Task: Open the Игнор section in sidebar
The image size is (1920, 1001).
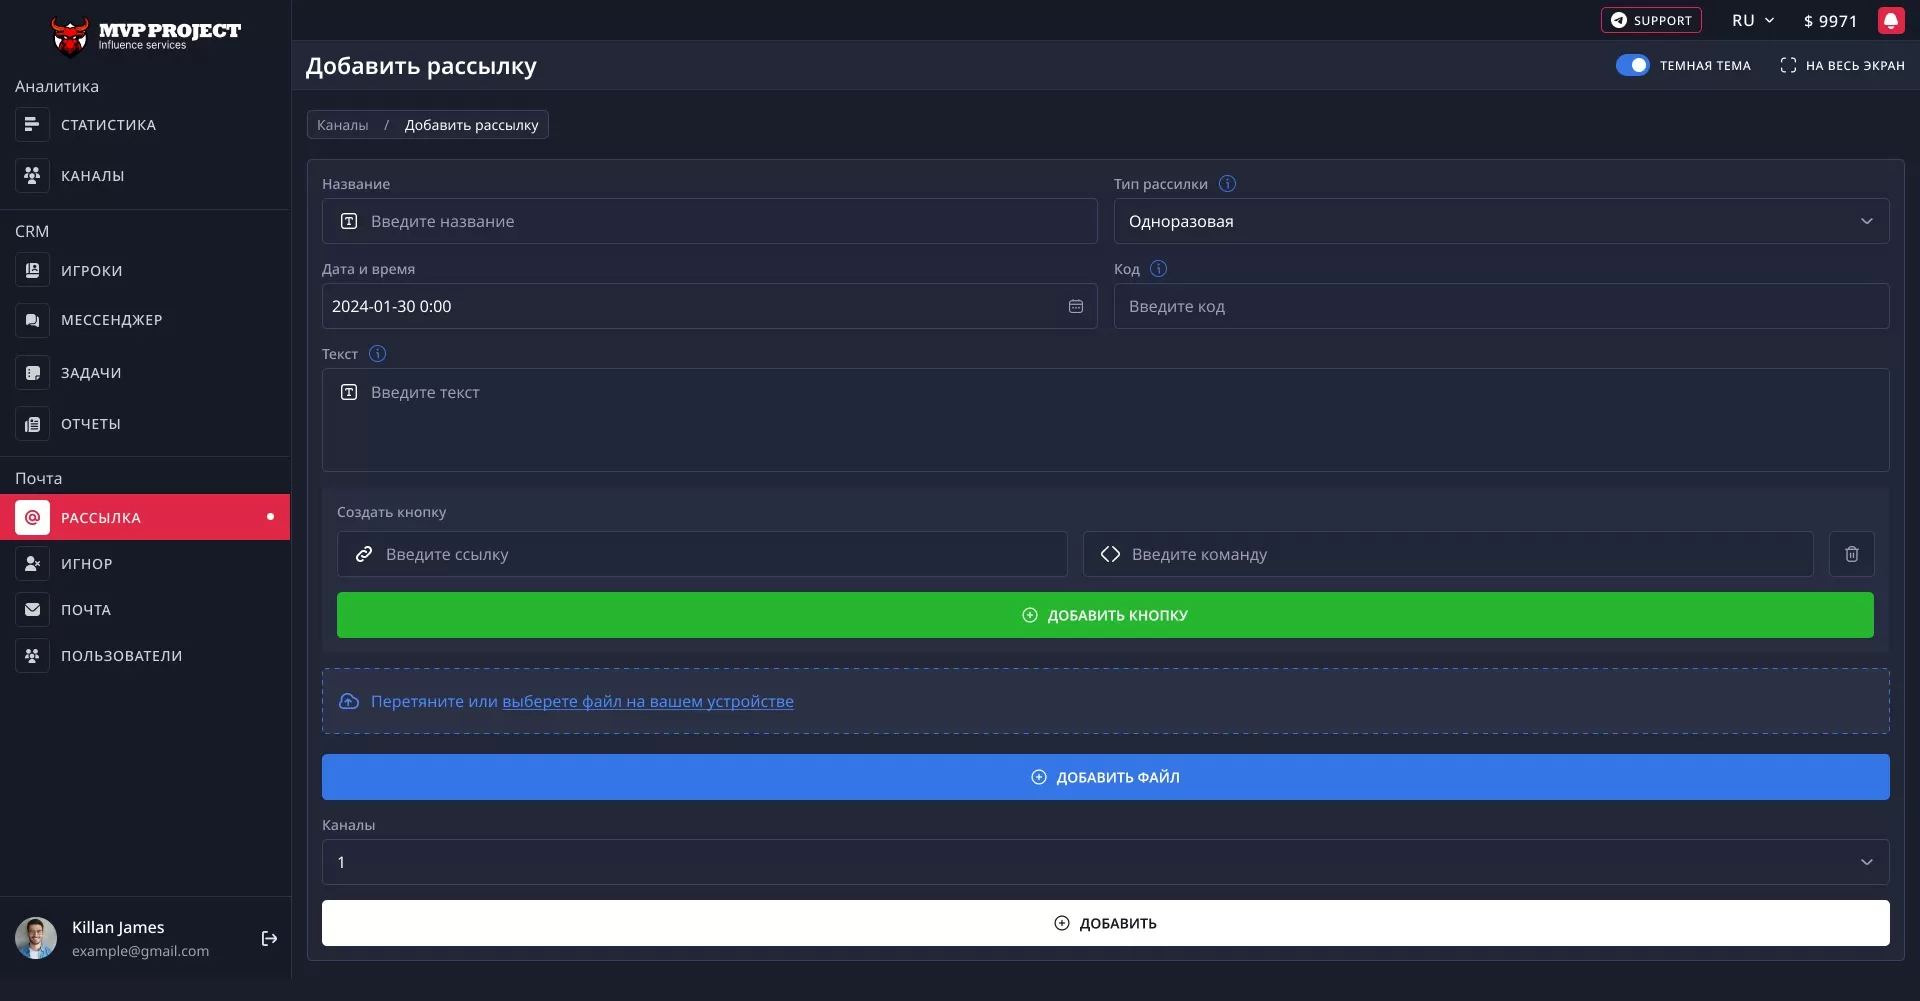Action: [86, 564]
